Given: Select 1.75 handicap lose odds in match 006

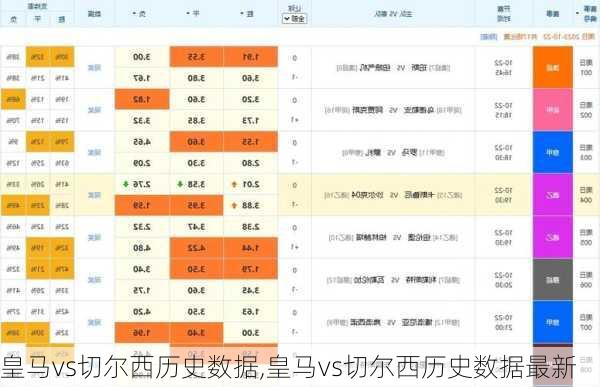Looking at the screenshot, I should tap(142, 291).
